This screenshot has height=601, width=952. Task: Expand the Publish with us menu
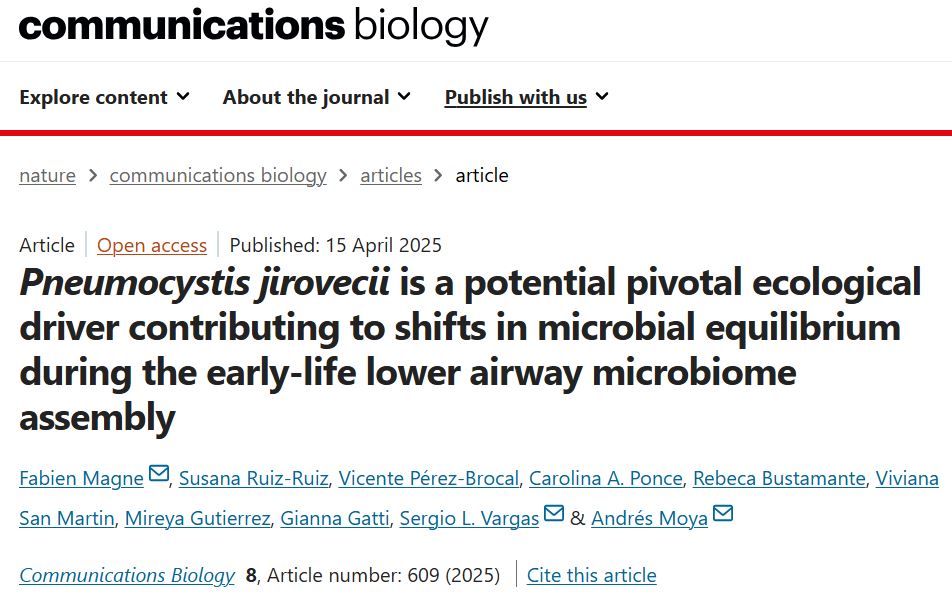point(526,97)
